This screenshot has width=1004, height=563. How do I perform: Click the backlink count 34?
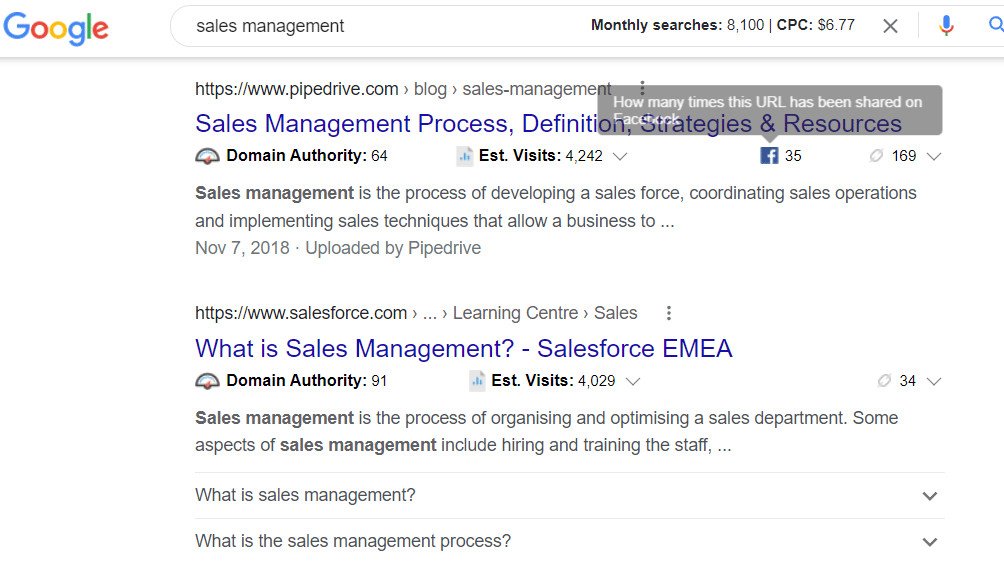click(907, 380)
